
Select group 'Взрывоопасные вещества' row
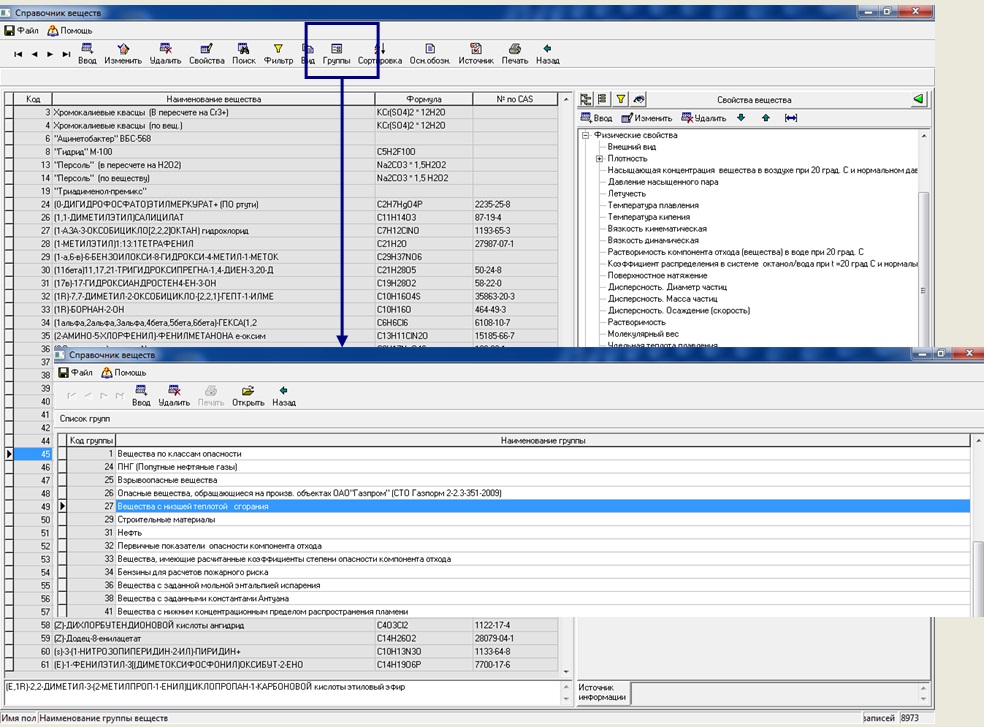(x=159, y=480)
